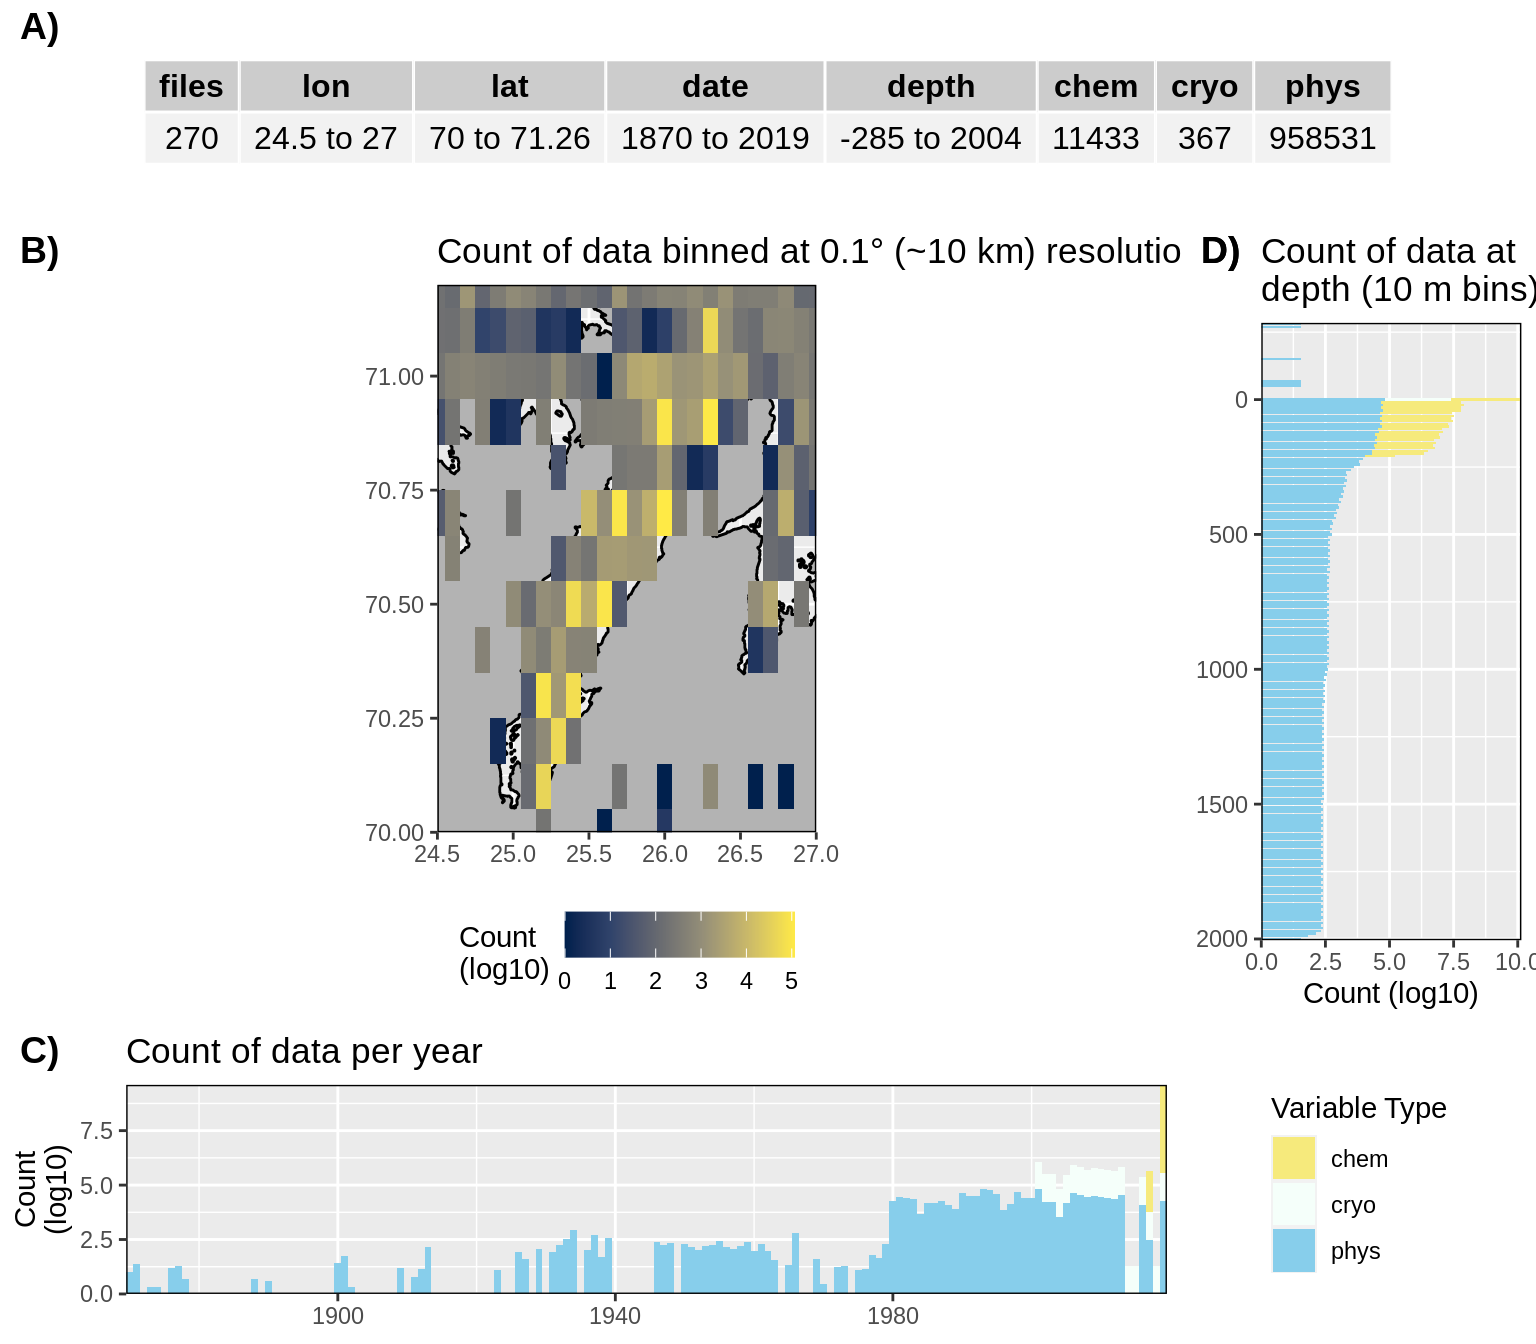Click the 'chem' table header

pyautogui.click(x=1096, y=86)
